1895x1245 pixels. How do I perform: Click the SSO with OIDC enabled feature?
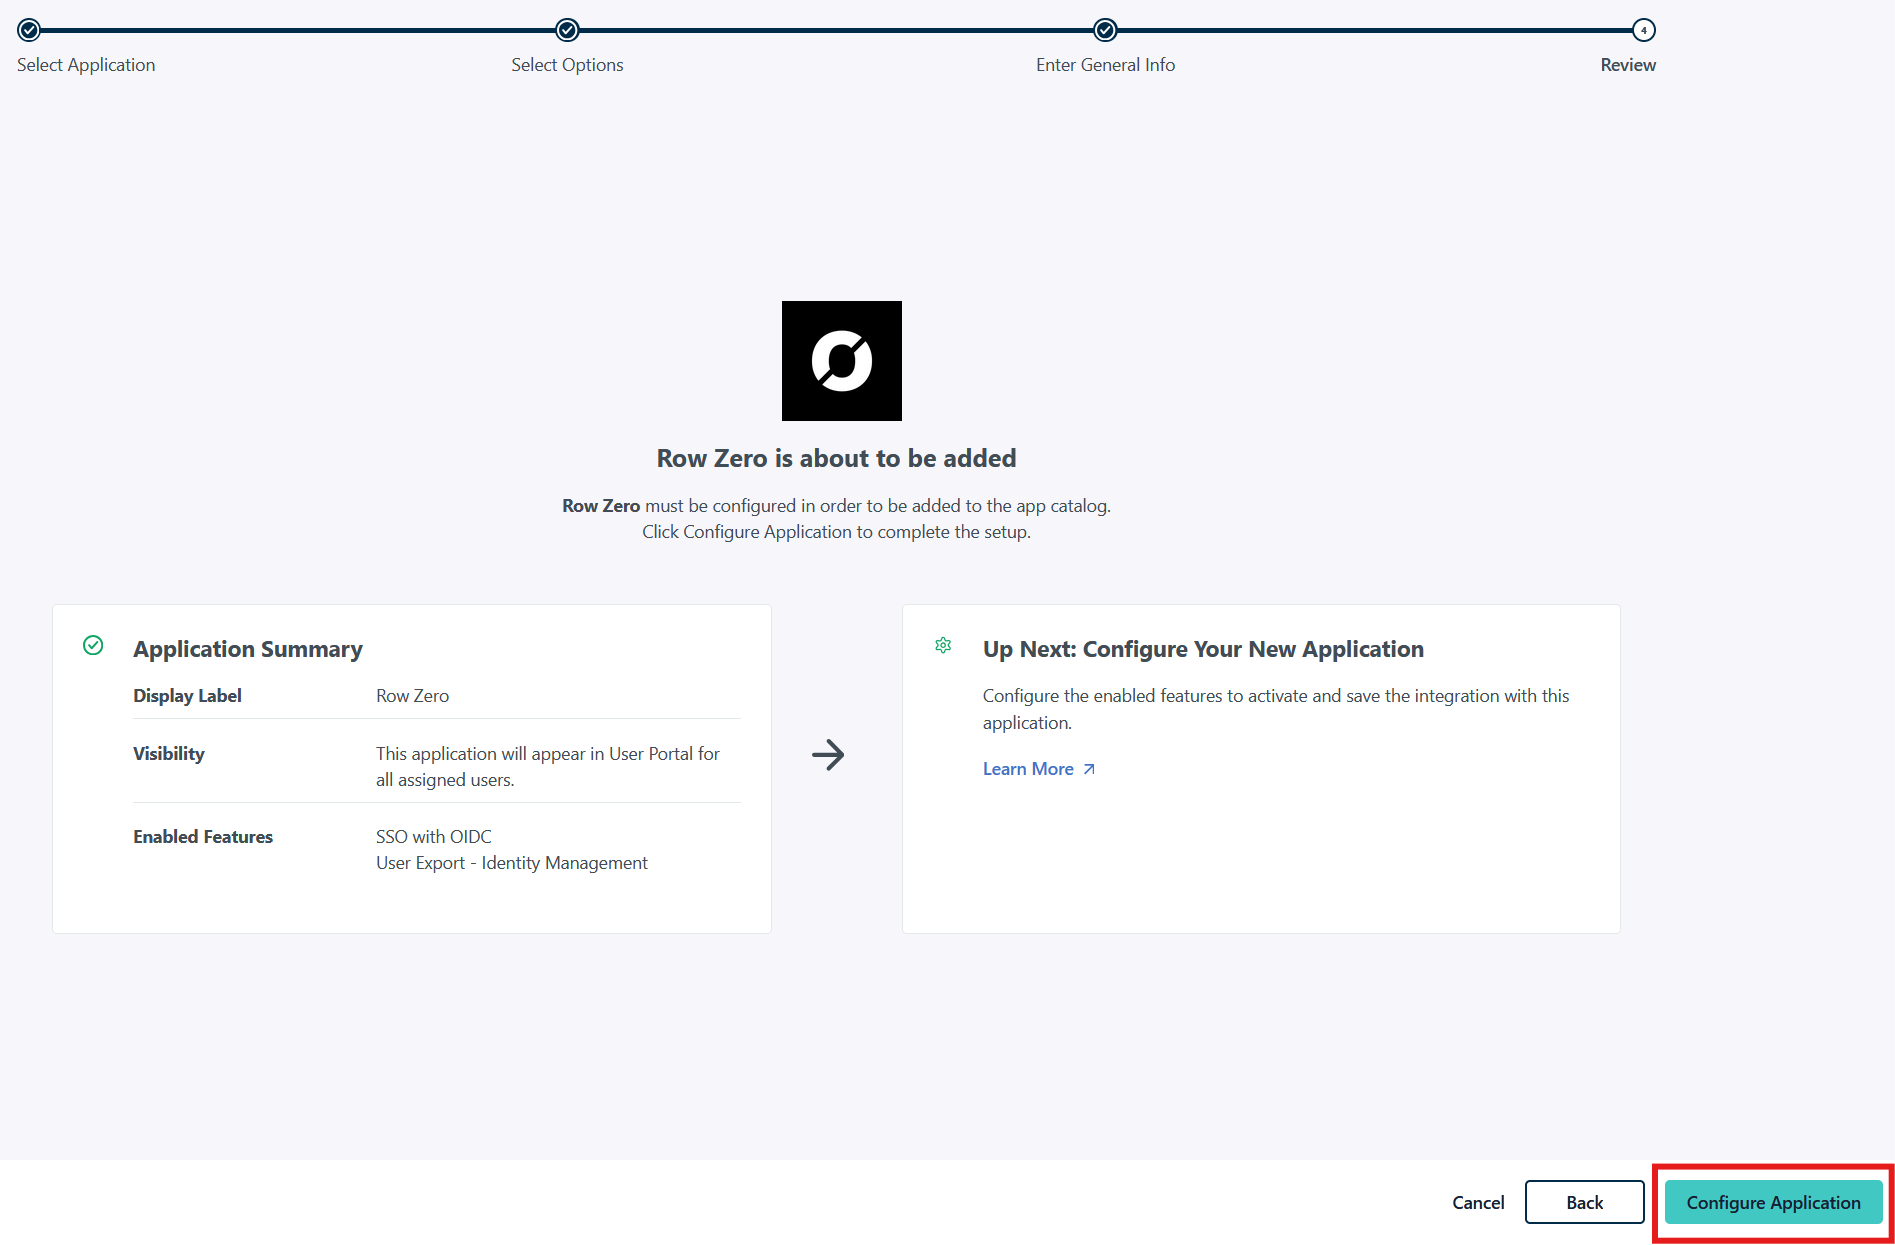pos(434,837)
